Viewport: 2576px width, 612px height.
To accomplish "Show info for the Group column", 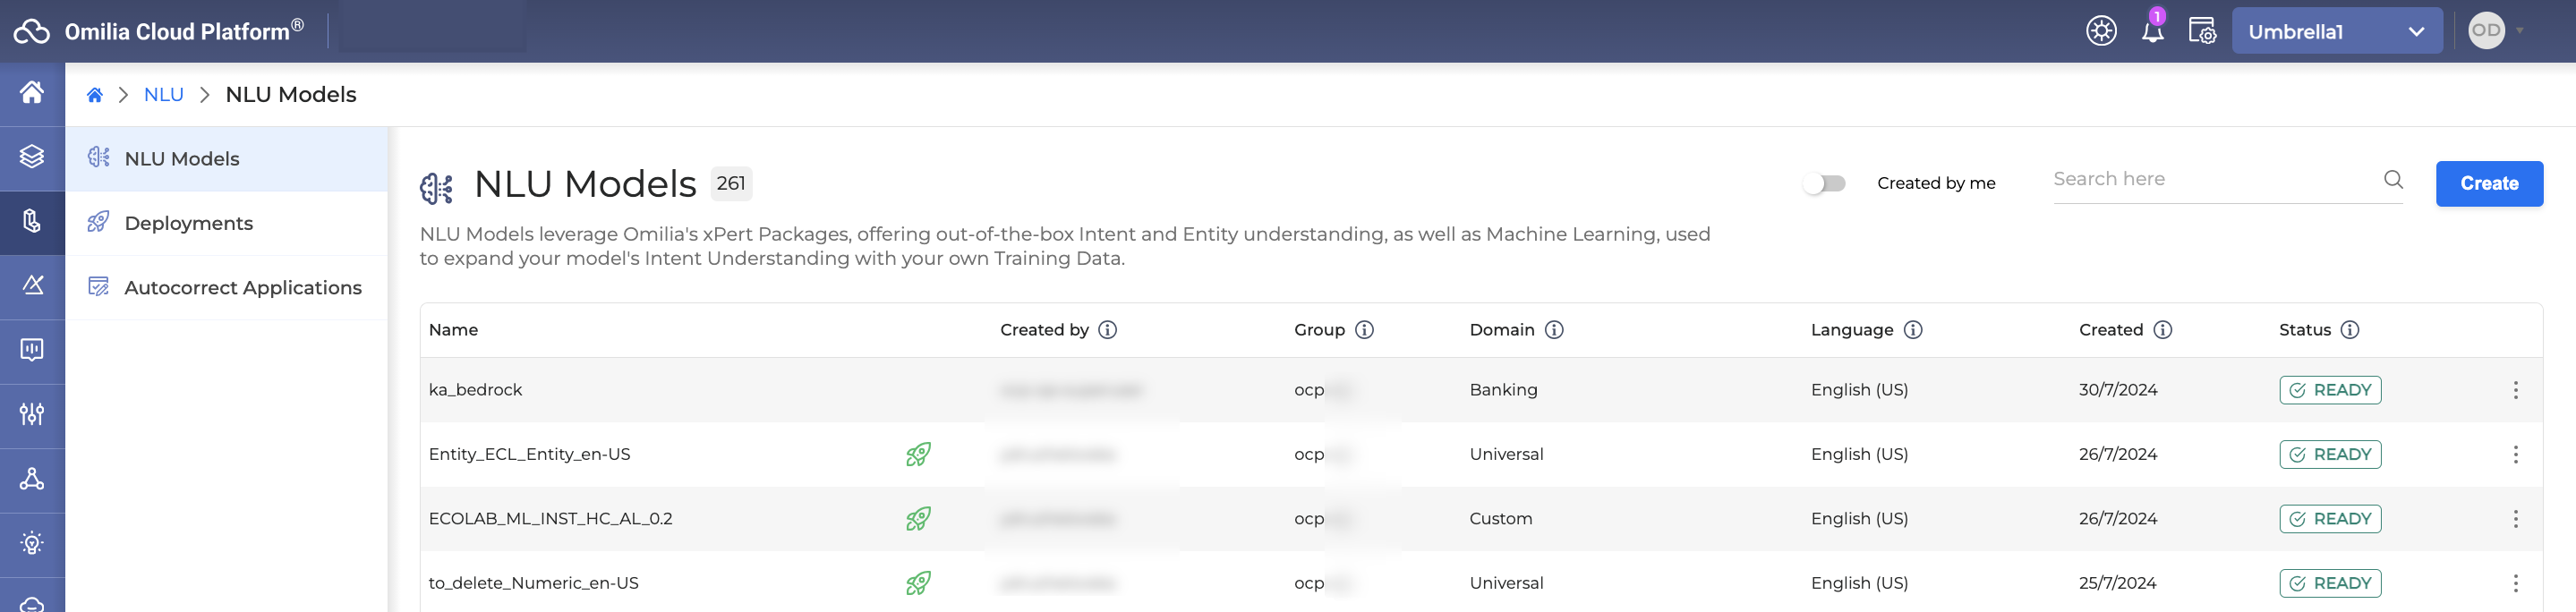I will click(1364, 330).
